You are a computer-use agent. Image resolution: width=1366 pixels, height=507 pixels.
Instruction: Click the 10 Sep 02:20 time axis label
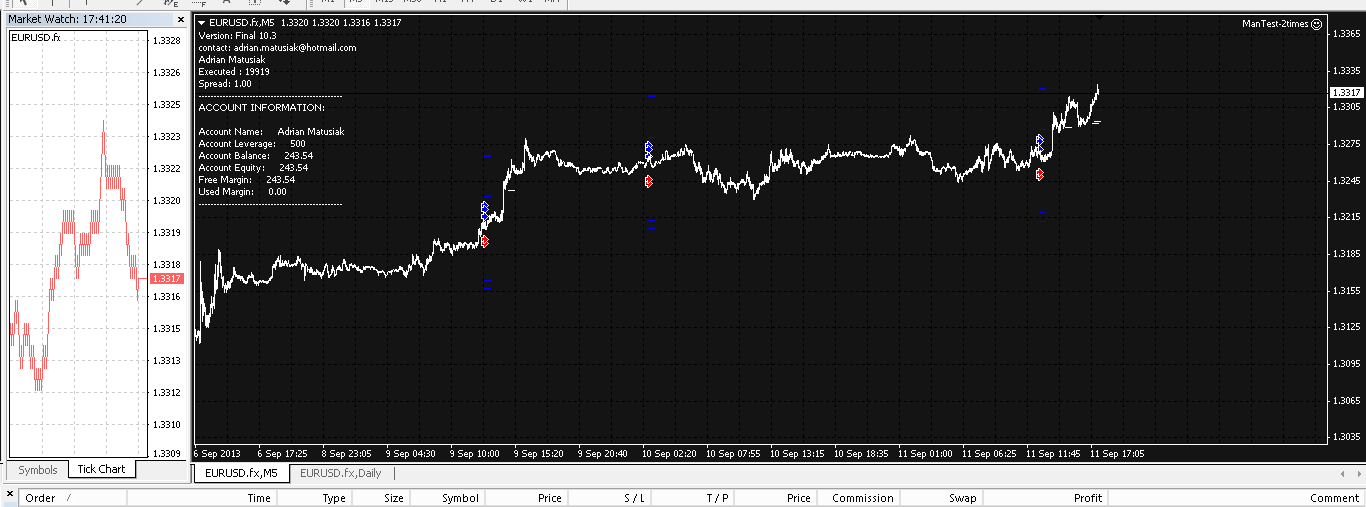point(670,453)
